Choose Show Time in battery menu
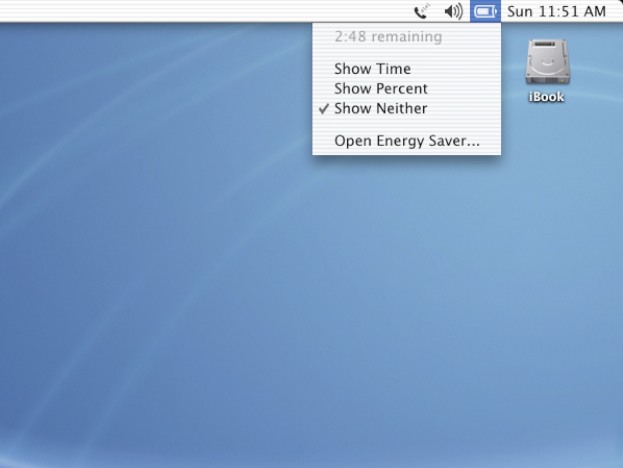 click(x=406, y=69)
